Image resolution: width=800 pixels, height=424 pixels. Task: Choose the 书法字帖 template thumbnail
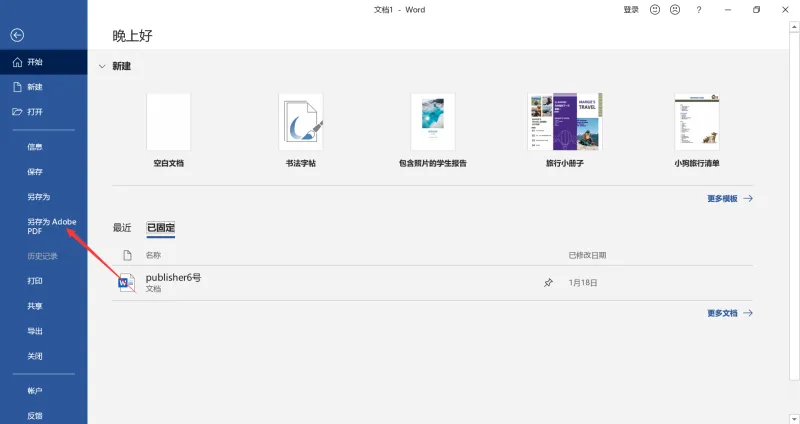pos(301,121)
